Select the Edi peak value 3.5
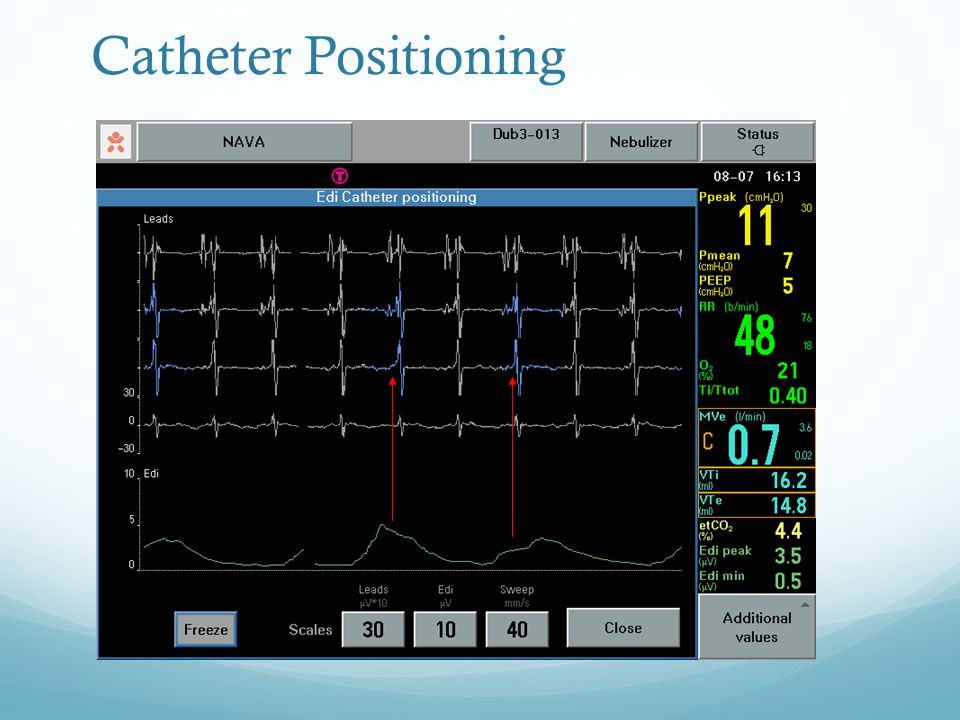This screenshot has width=960, height=720. [788, 556]
